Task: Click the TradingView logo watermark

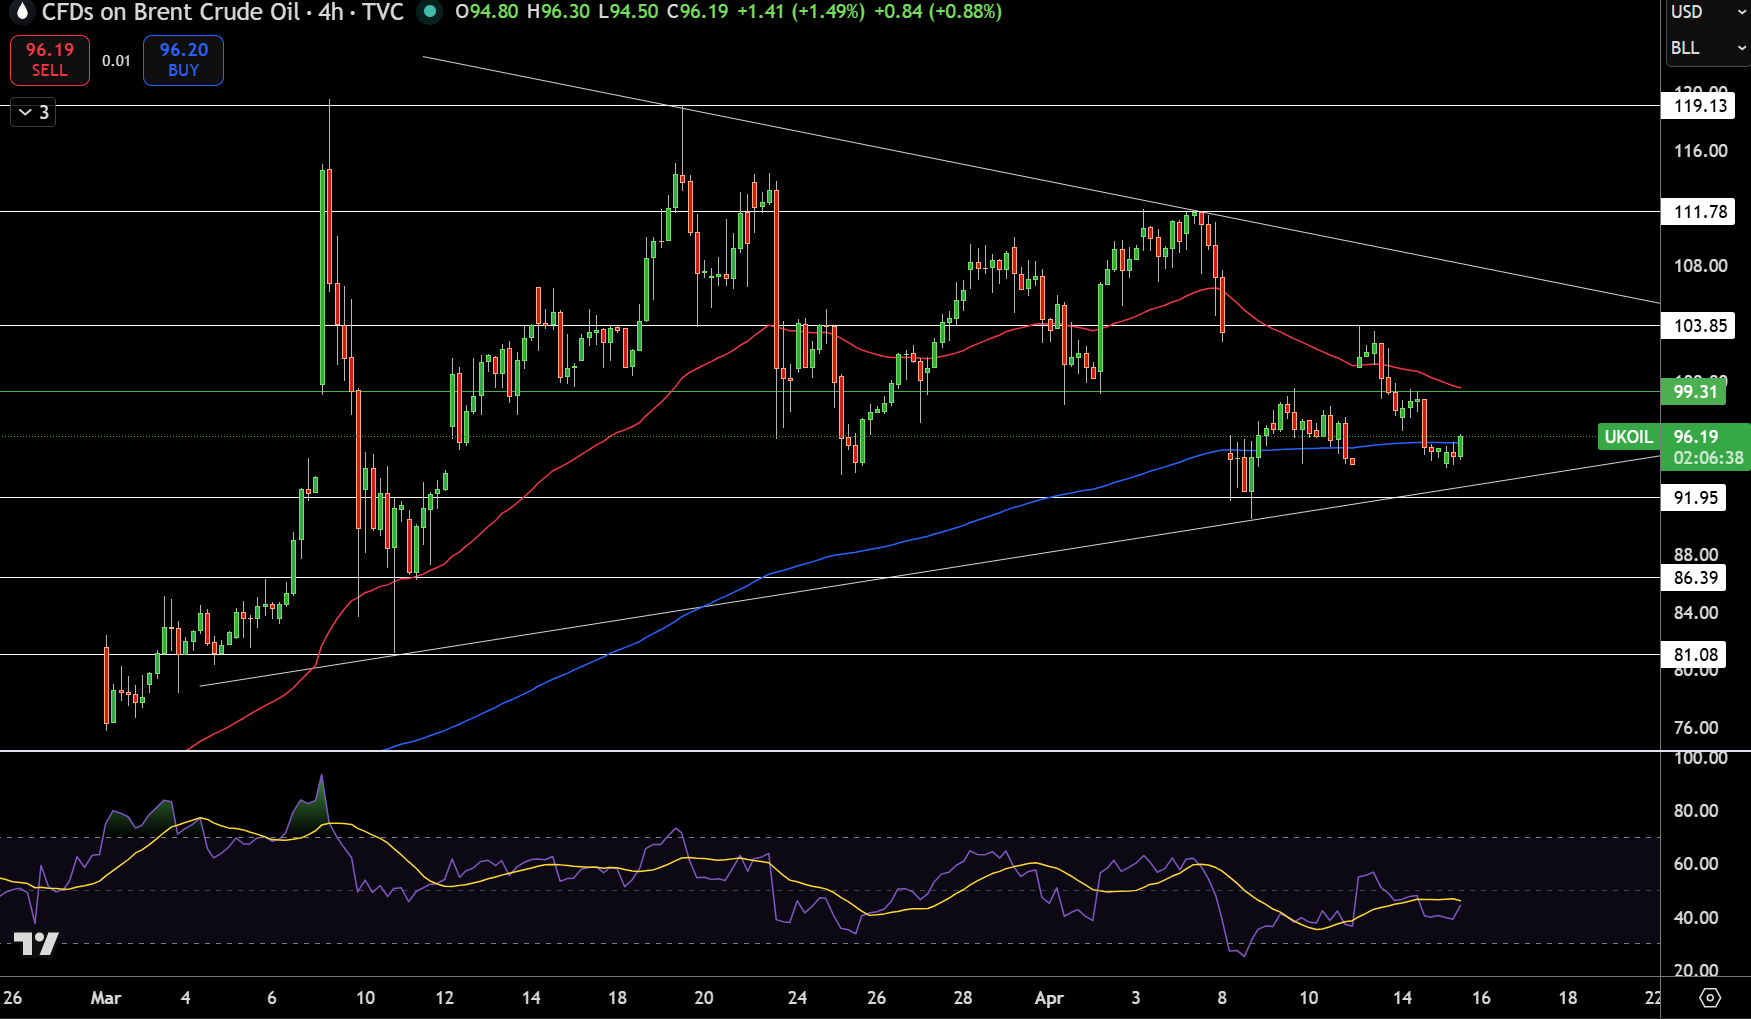Action: tap(36, 943)
